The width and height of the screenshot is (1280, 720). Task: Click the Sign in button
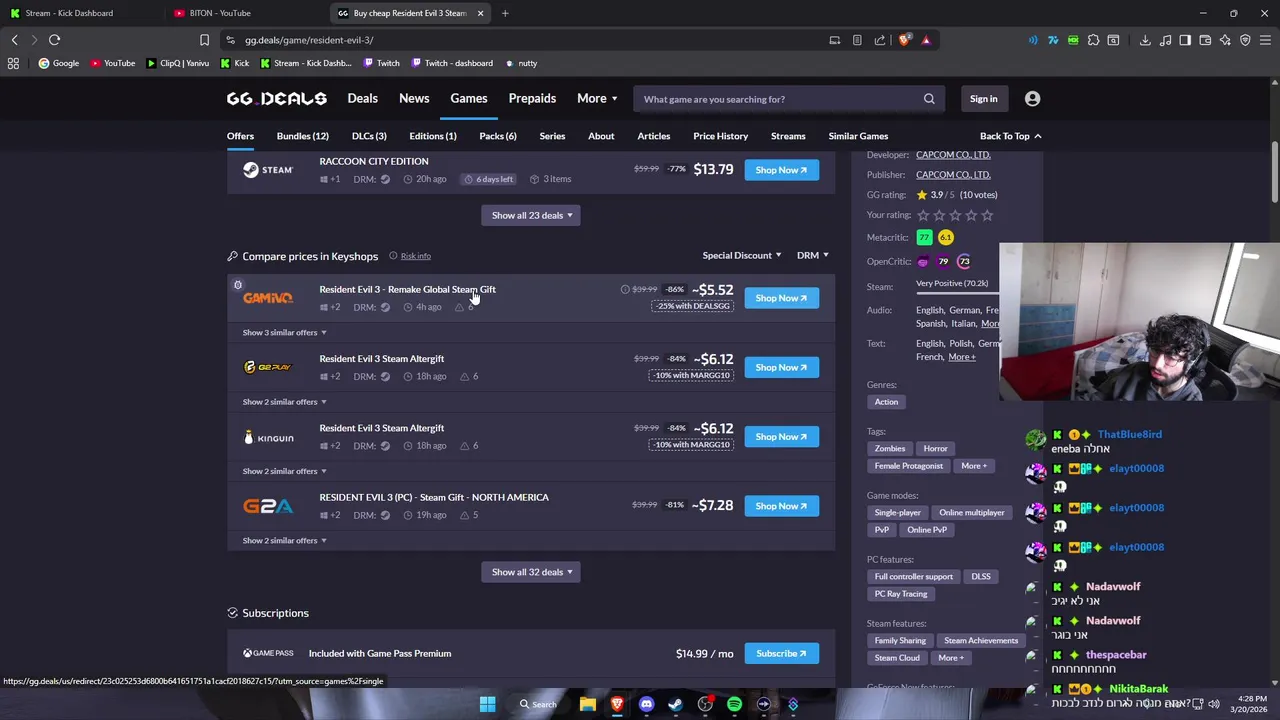point(983,99)
